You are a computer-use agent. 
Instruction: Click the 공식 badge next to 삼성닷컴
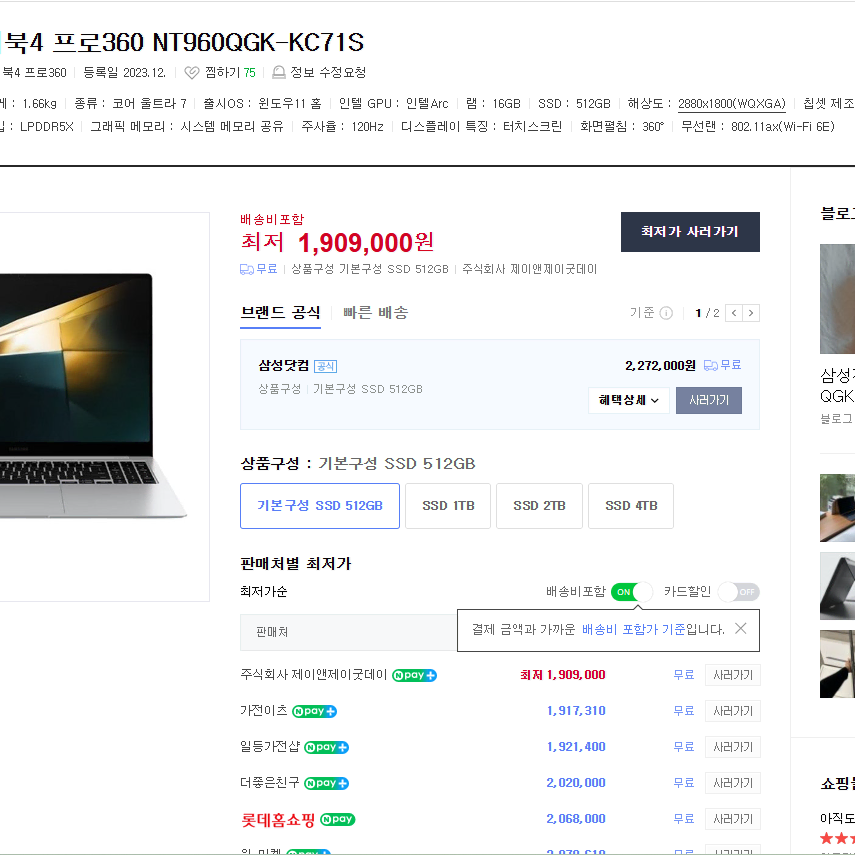pos(326,366)
